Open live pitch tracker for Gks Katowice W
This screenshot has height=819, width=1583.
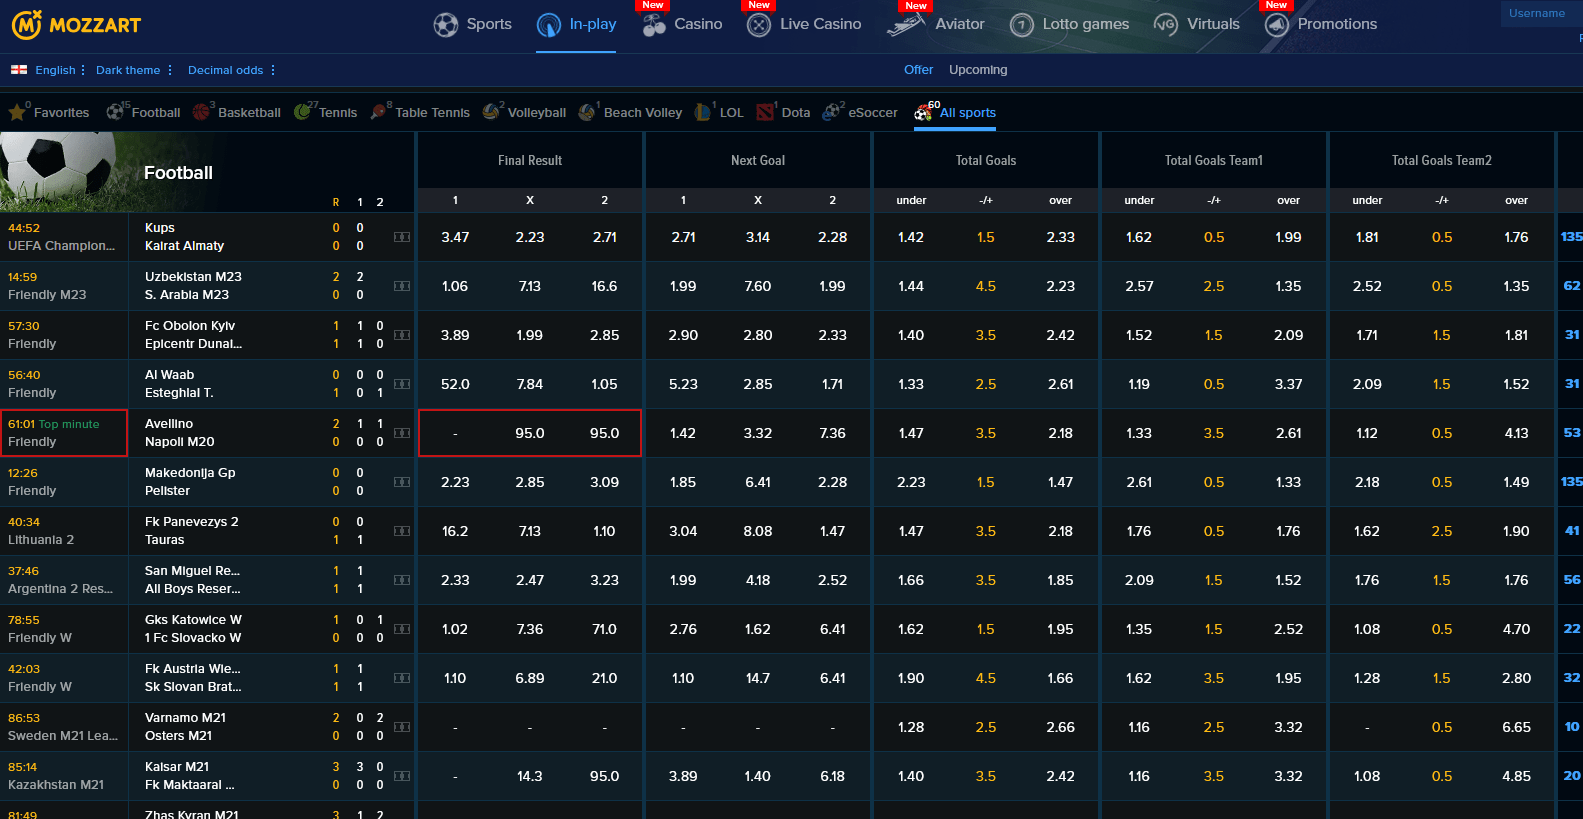(x=402, y=629)
